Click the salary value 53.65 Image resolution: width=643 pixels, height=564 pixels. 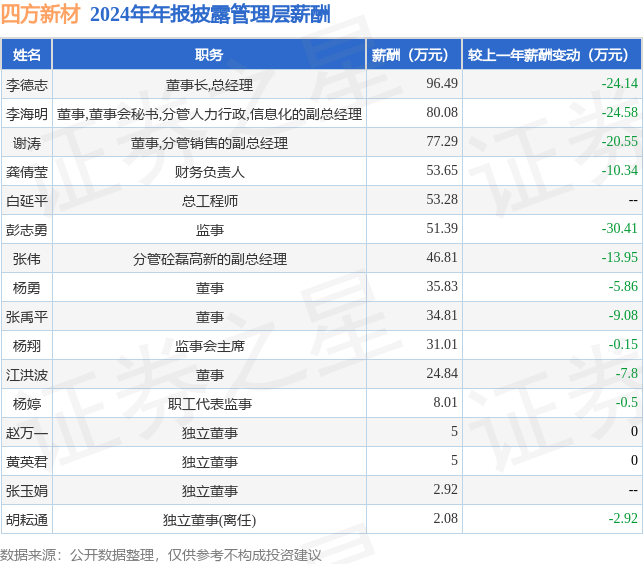click(x=442, y=170)
